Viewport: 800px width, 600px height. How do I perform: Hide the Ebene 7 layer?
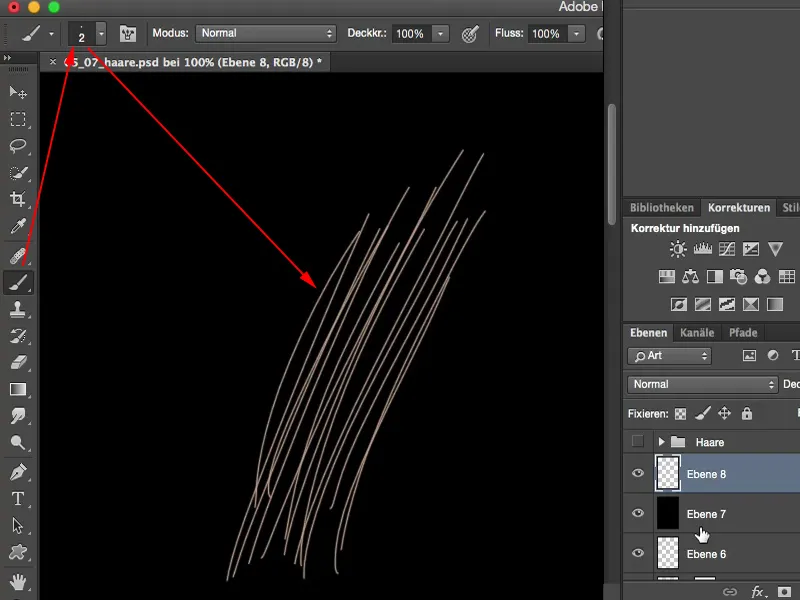point(638,513)
